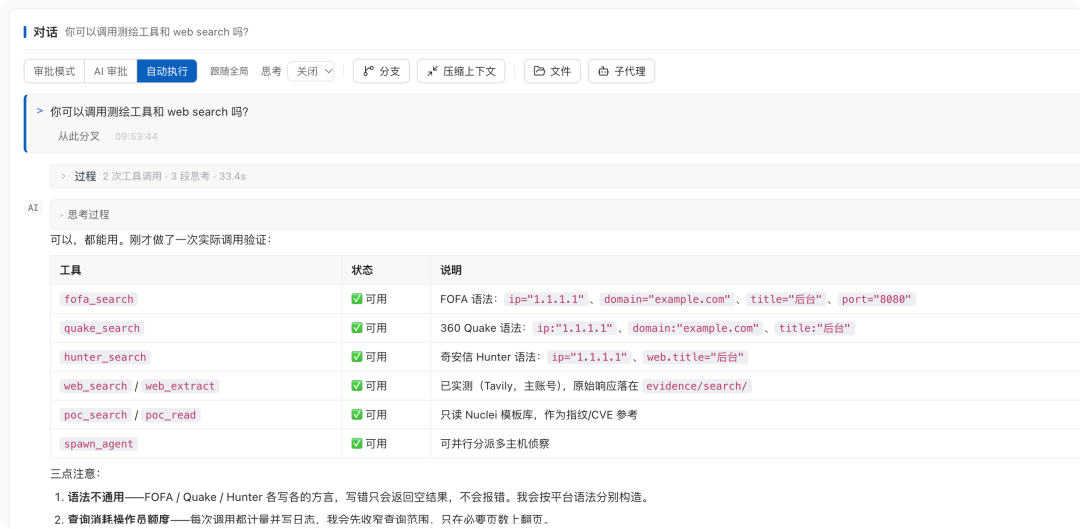The width and height of the screenshot is (1080, 529).
Task: Click the timestamp 09:53:44
Action: [x=136, y=136]
